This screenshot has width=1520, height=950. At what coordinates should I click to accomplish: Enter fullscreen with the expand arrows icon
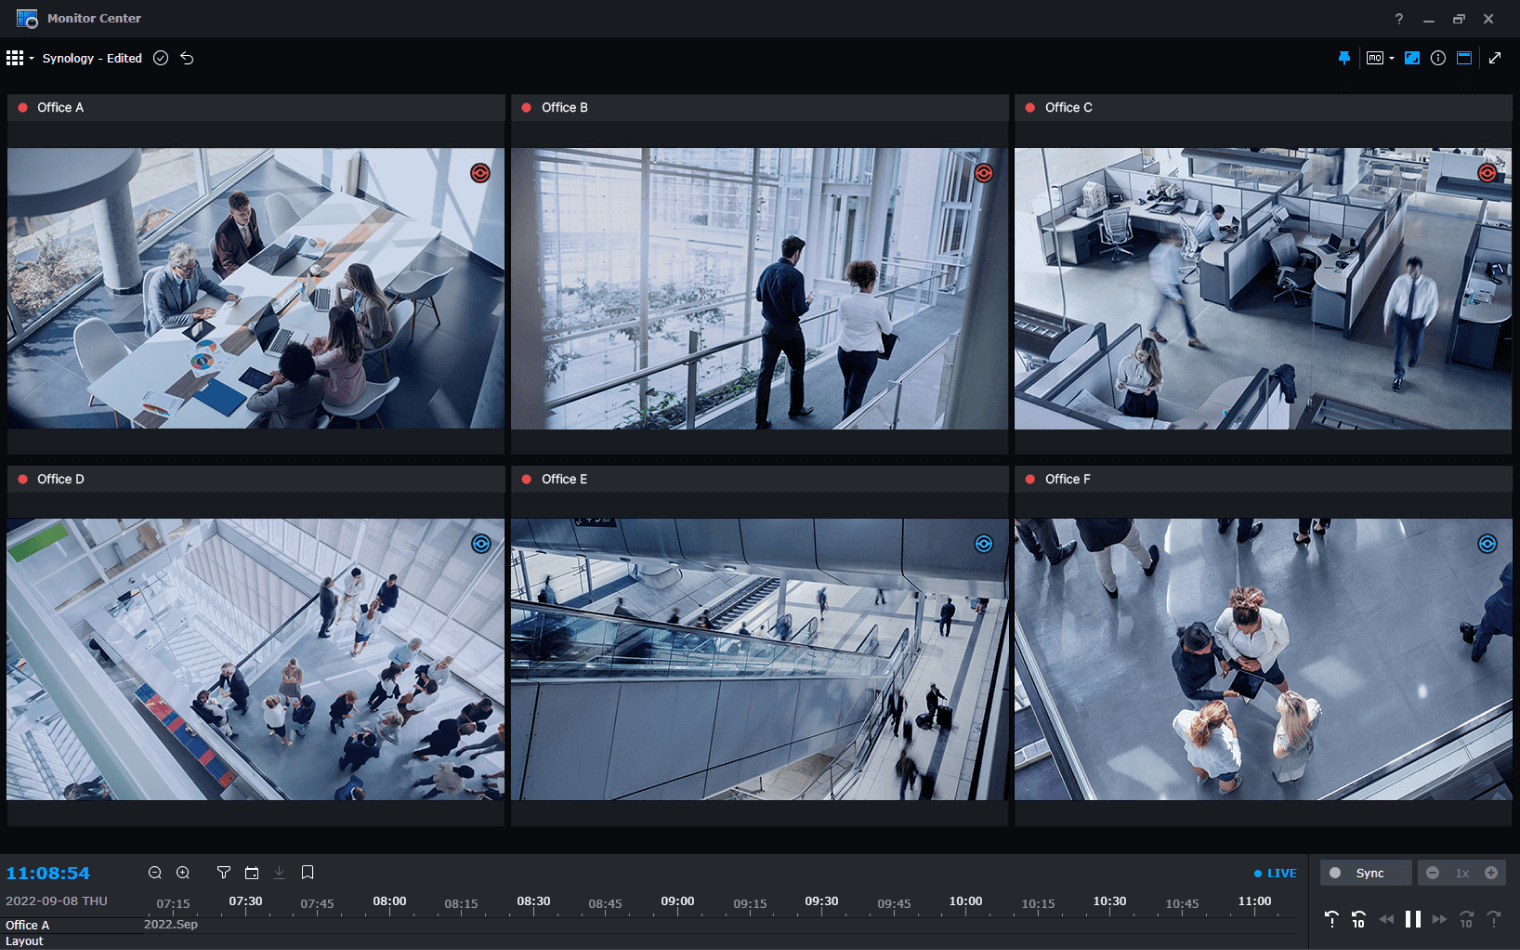coord(1495,58)
